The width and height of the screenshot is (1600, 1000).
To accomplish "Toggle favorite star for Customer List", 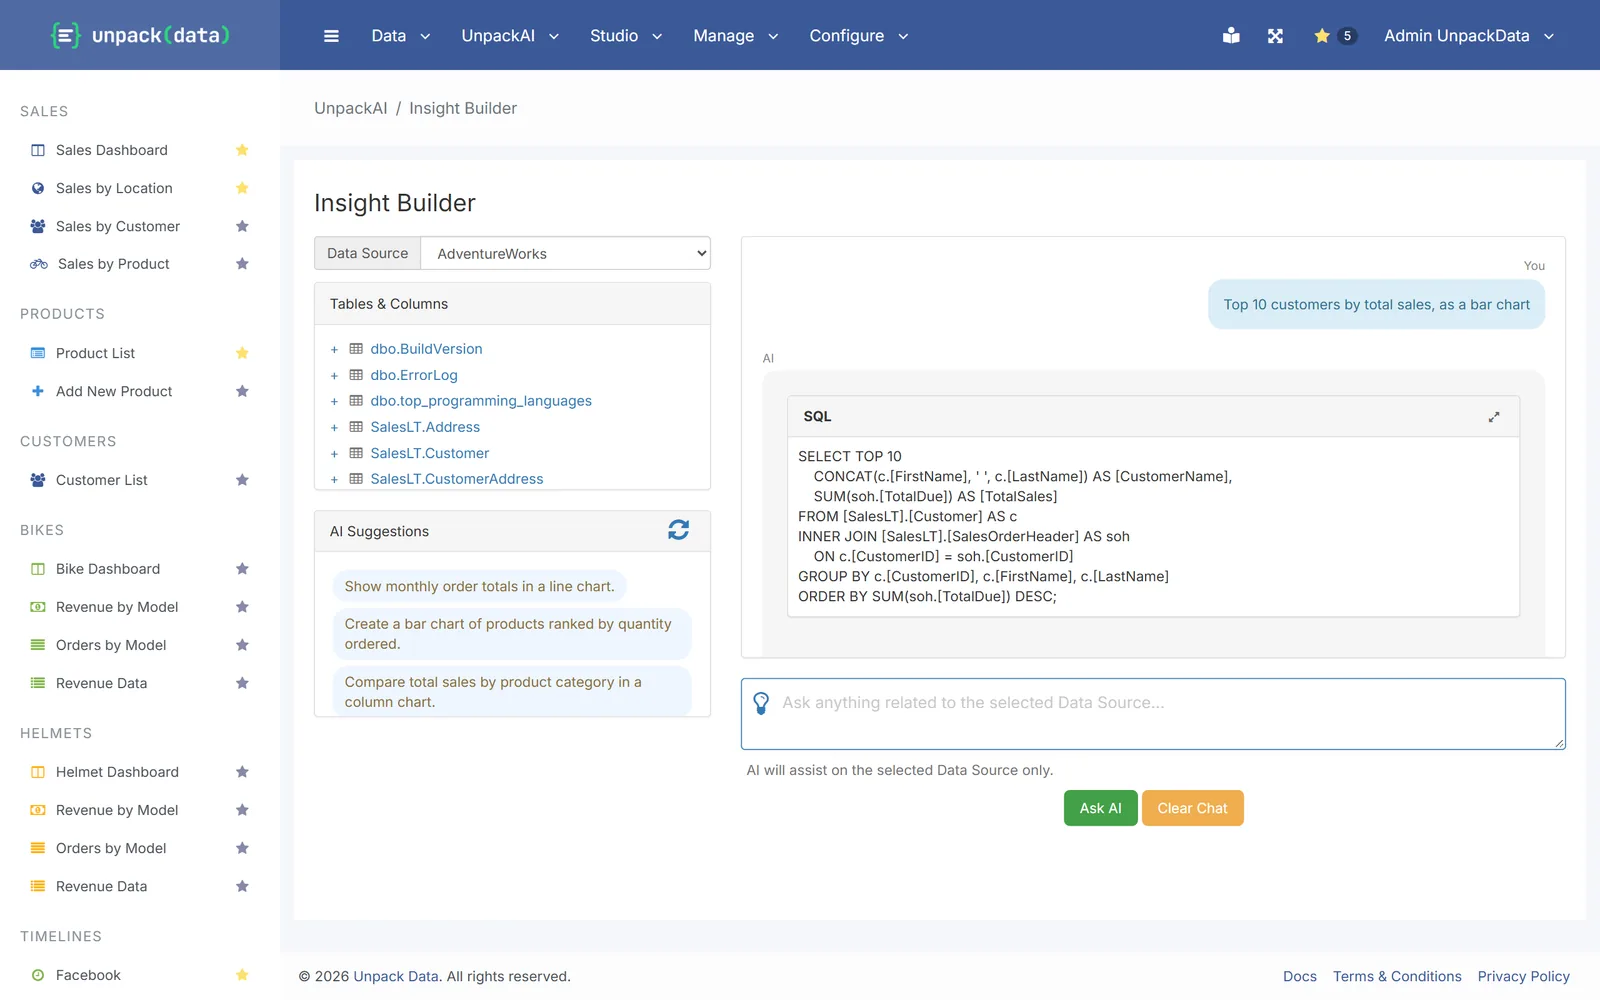I will [242, 480].
